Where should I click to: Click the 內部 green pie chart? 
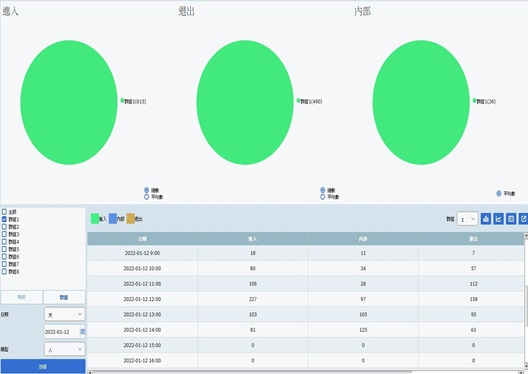click(421, 102)
